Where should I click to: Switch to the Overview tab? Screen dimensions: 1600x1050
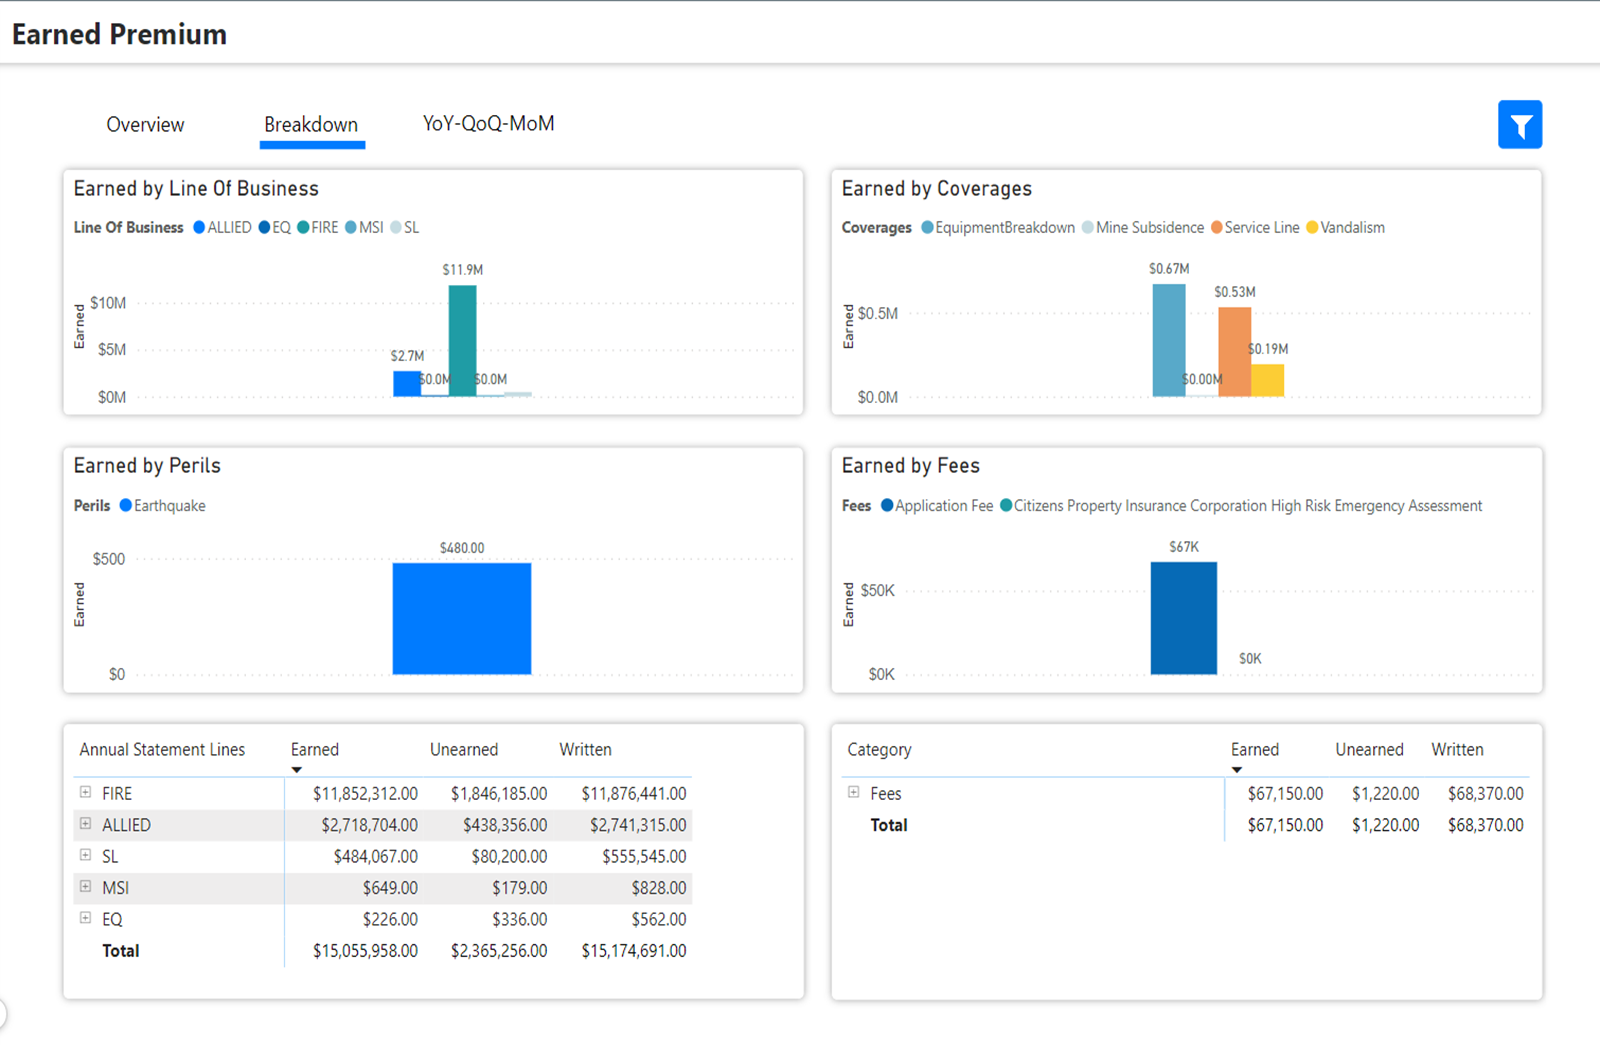click(145, 124)
